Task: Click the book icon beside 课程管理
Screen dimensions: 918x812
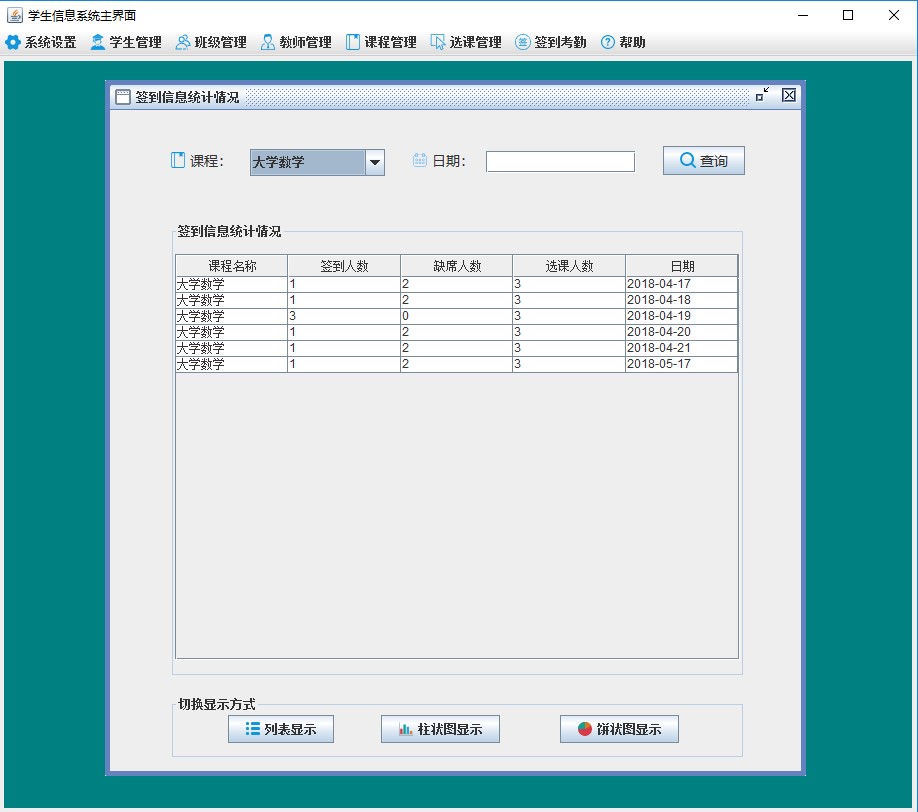Action: [x=352, y=42]
